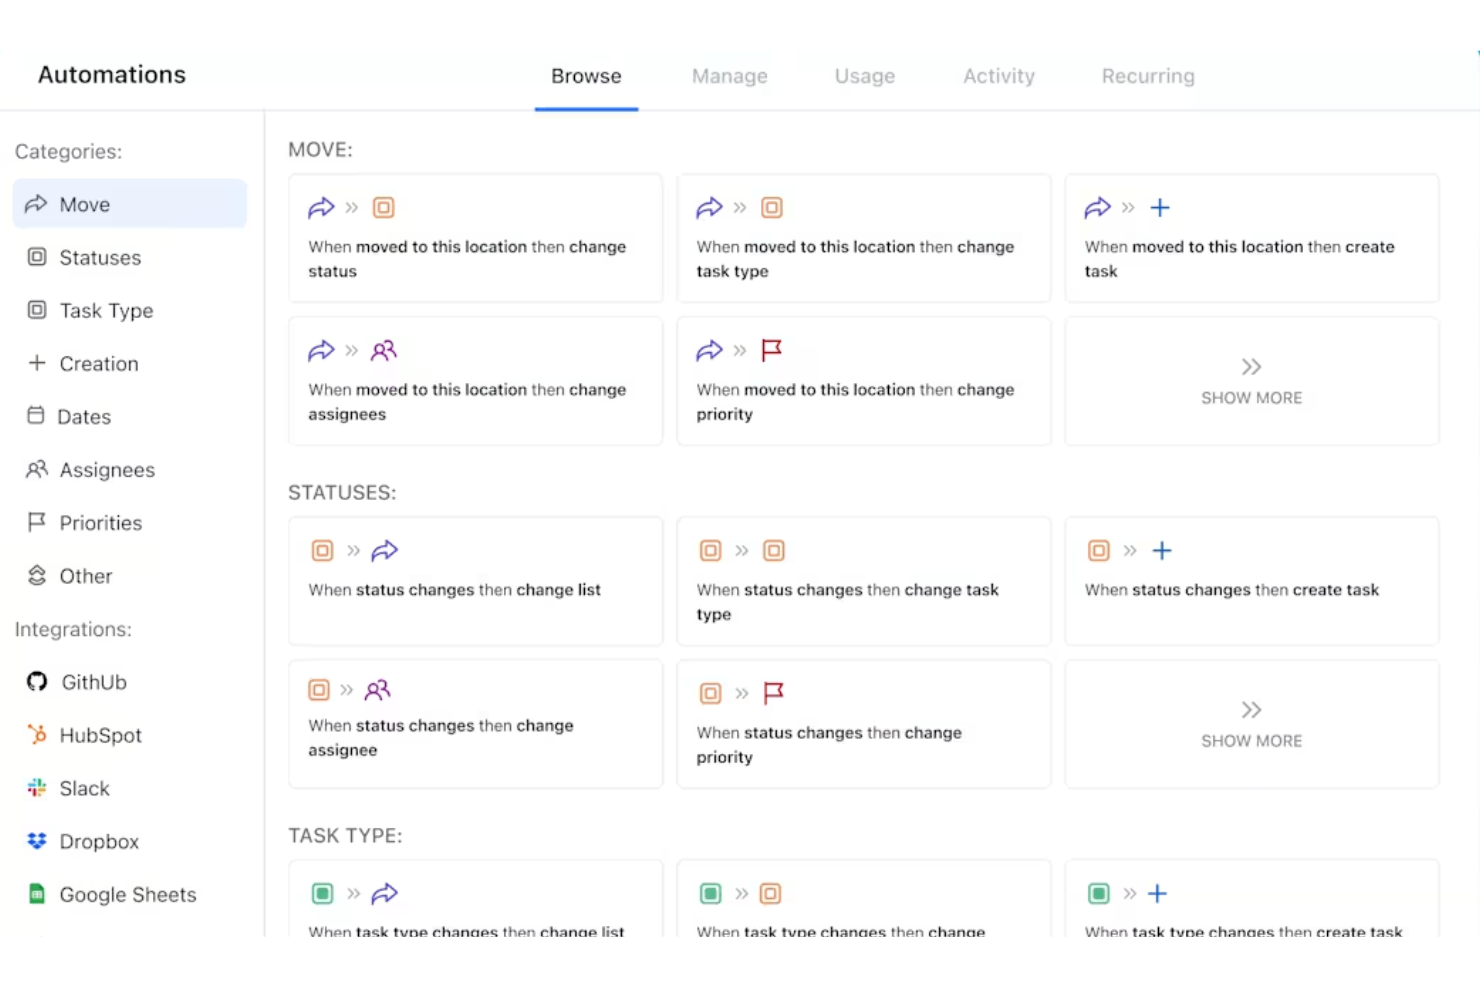Open the Recurring tab

coord(1147,76)
